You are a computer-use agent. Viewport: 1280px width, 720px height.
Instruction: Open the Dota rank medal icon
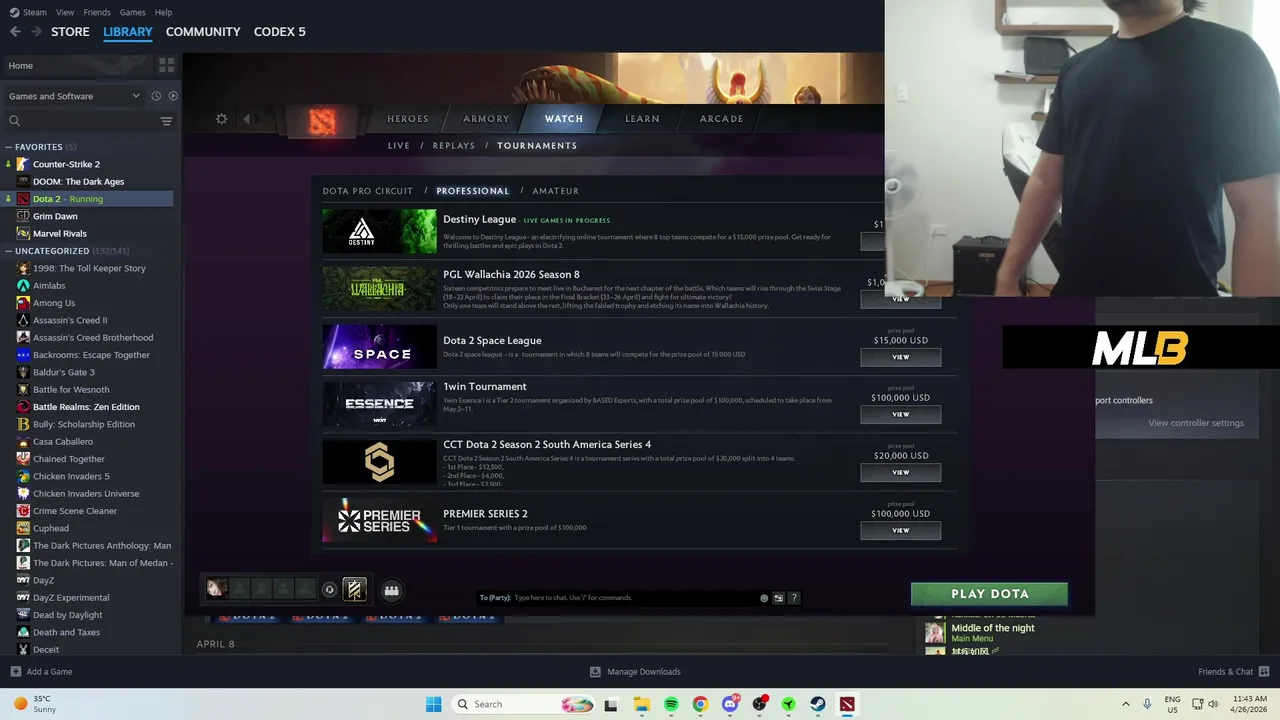[x=355, y=590]
